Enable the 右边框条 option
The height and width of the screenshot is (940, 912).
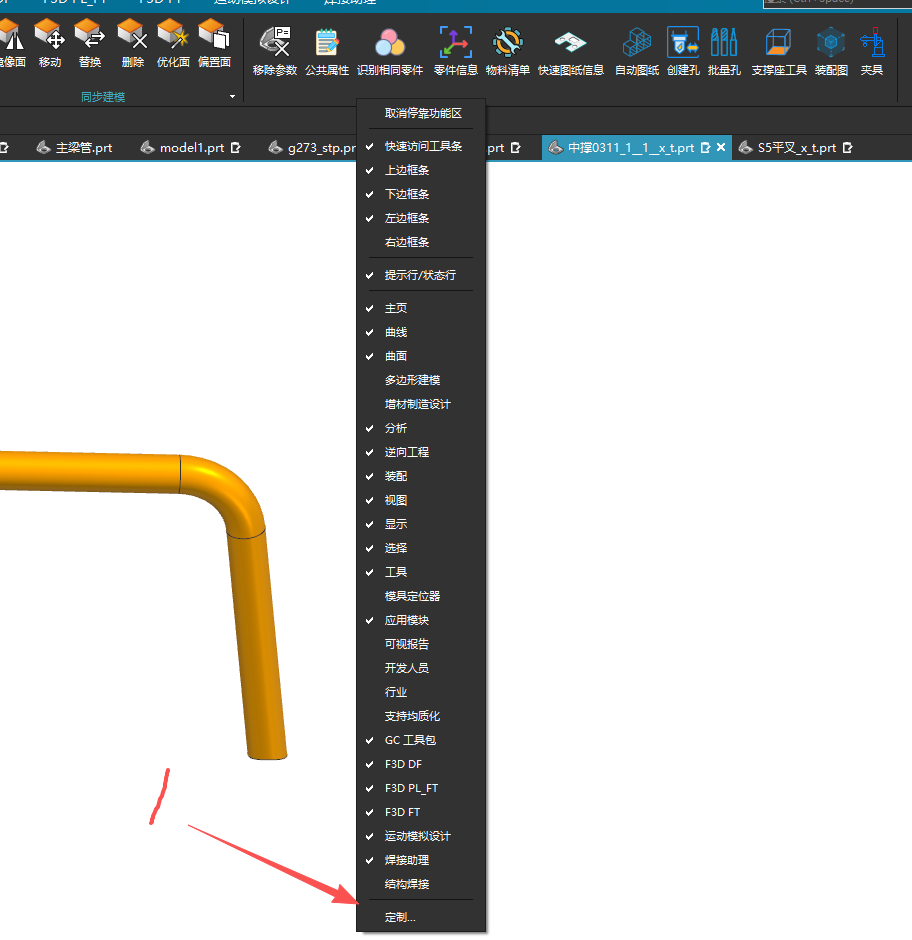(x=407, y=242)
